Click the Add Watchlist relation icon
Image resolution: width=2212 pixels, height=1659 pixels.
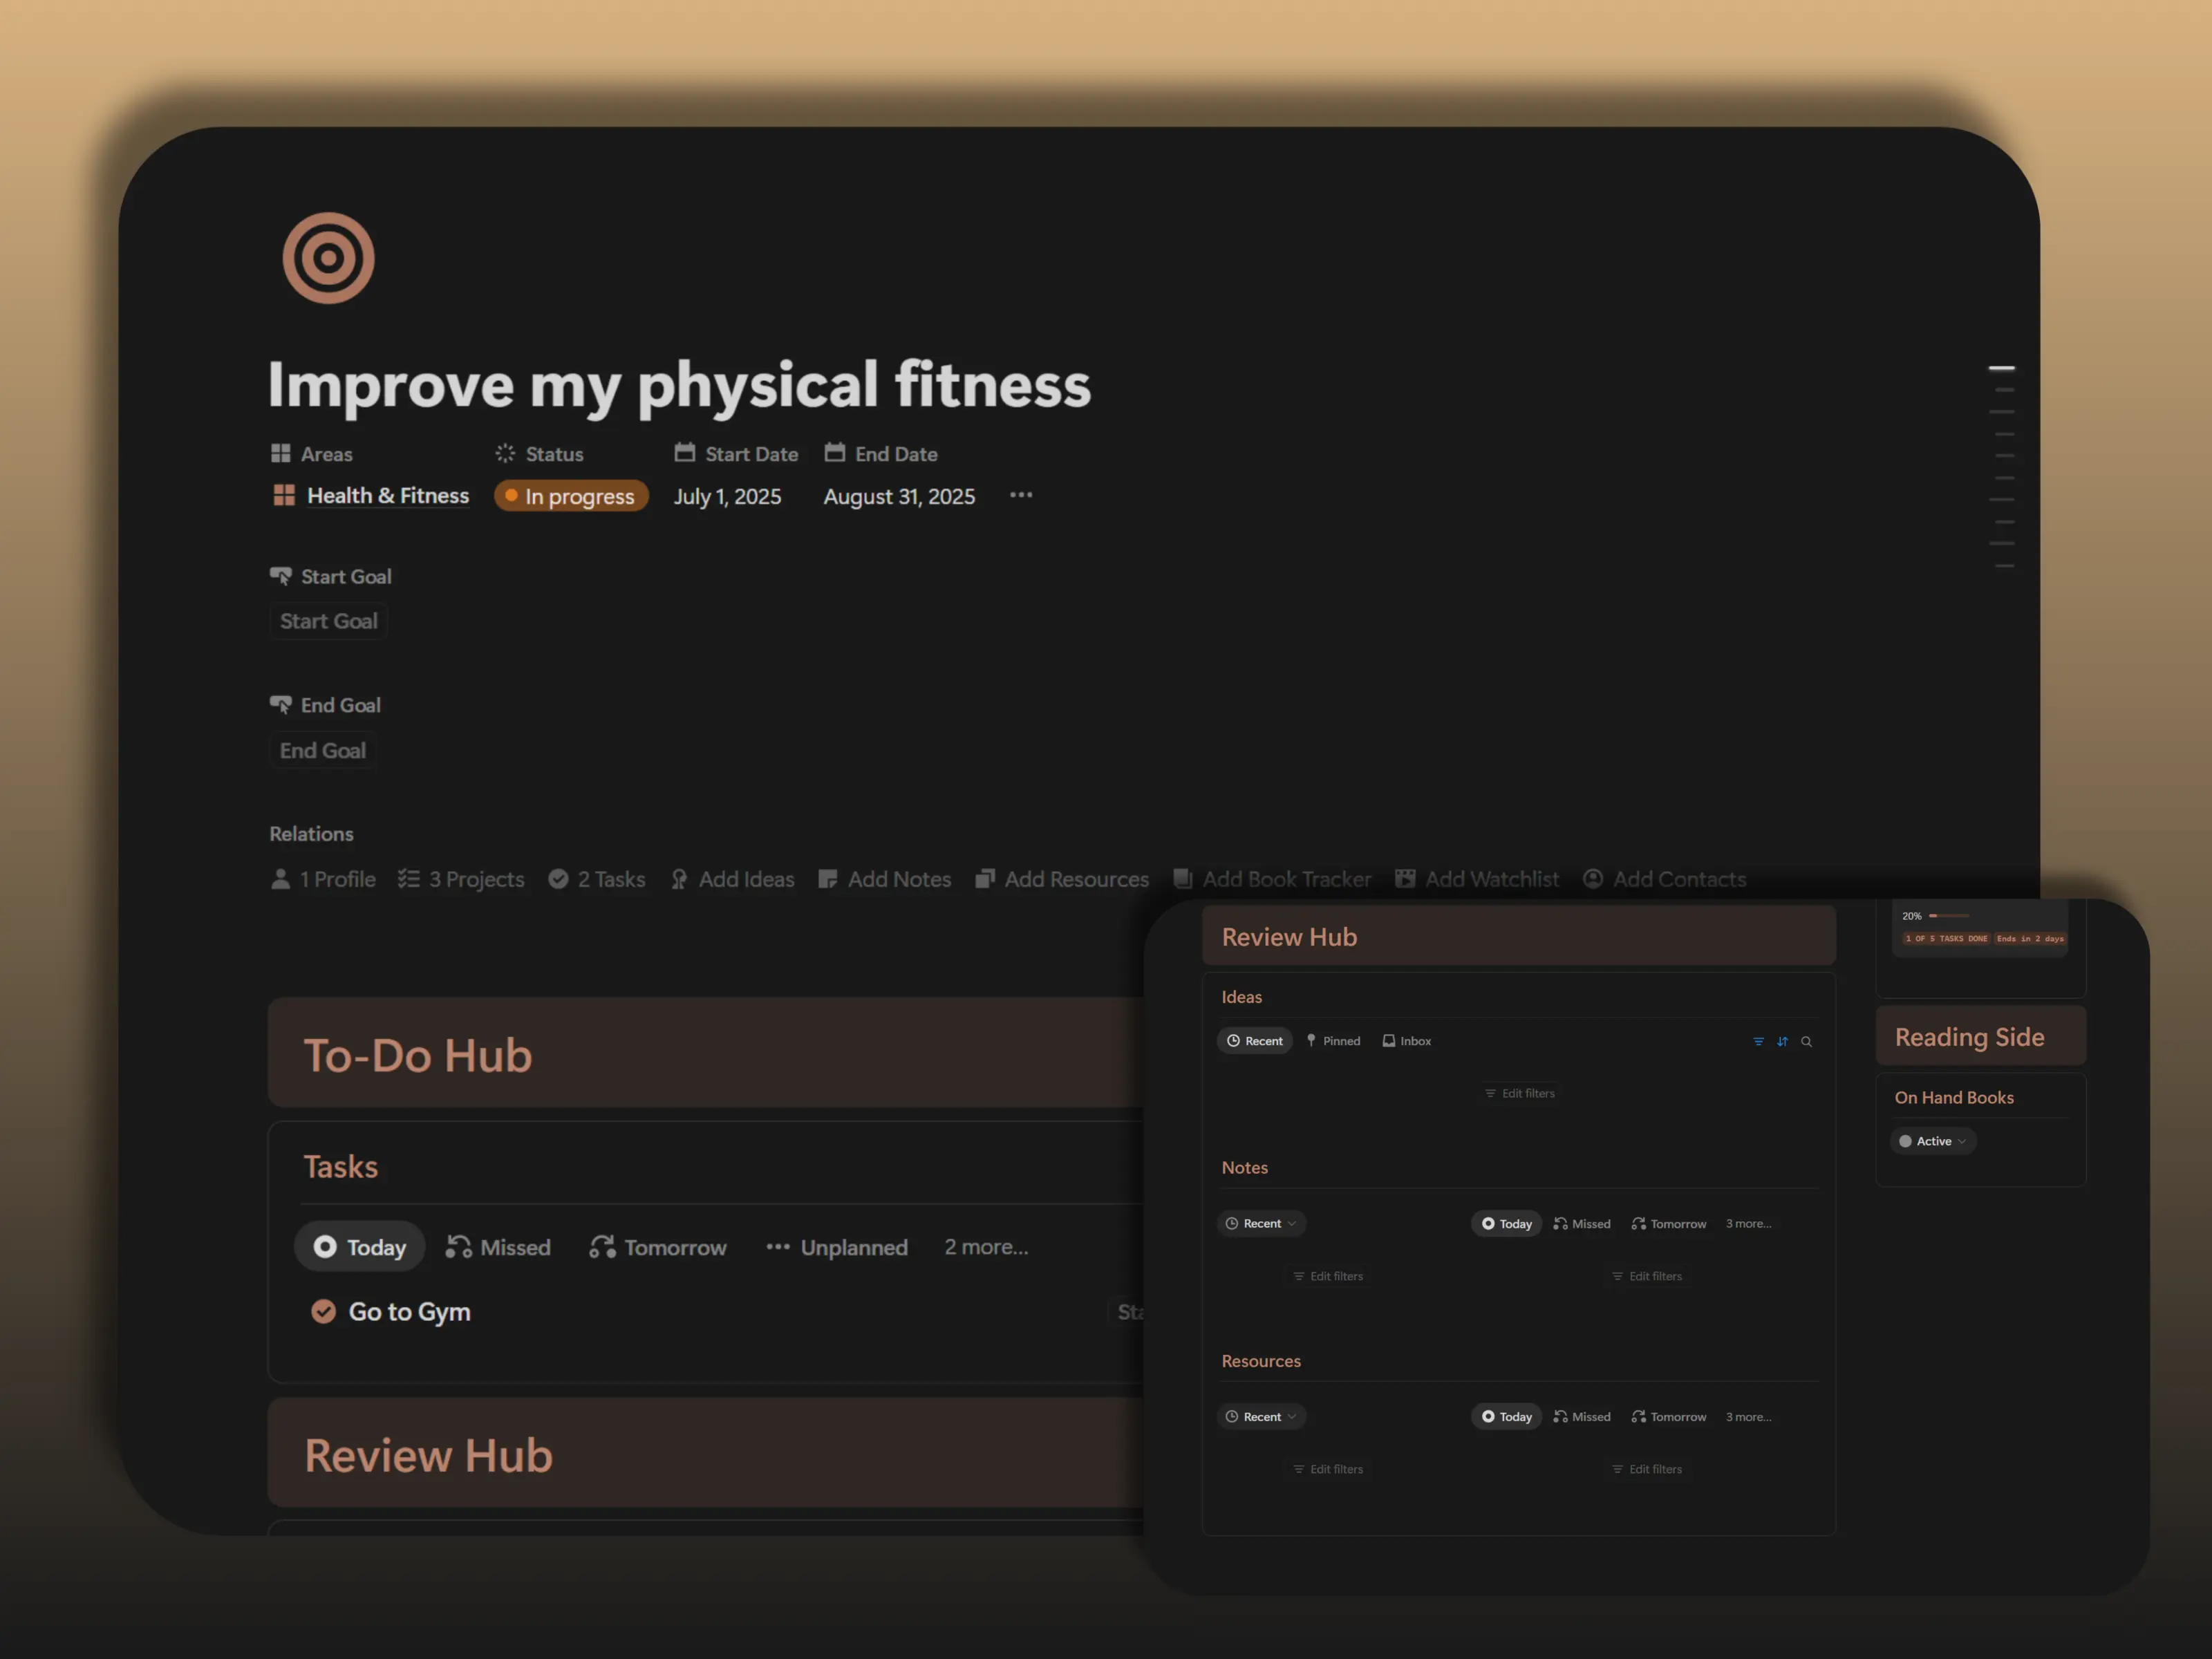click(x=1405, y=878)
